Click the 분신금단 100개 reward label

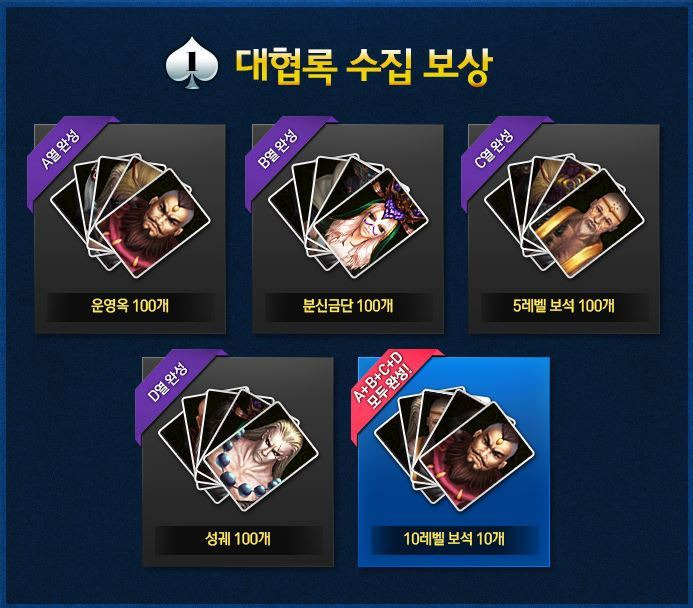point(348,305)
